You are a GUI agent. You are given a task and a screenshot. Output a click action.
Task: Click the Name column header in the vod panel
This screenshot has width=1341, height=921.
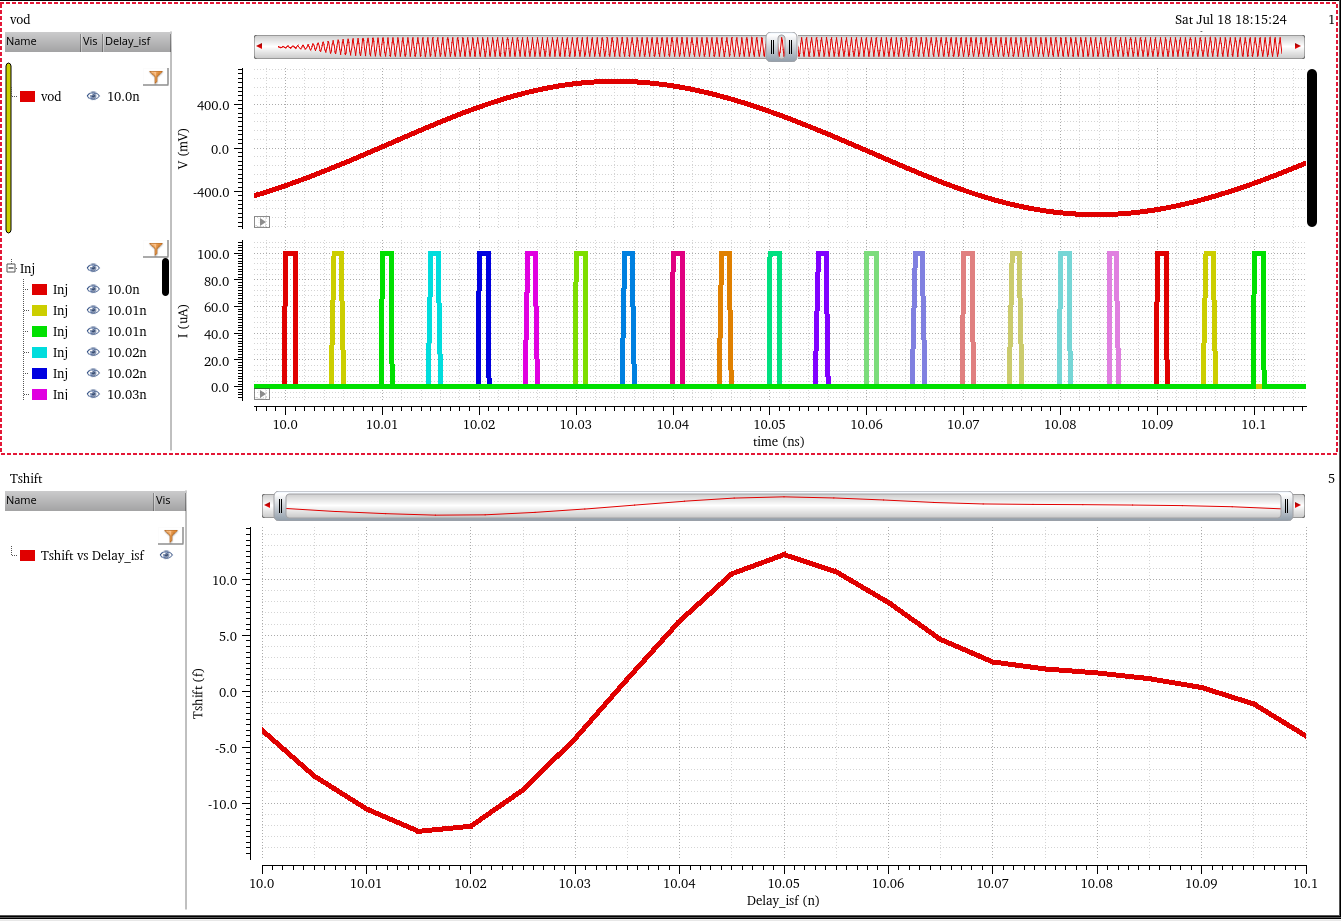tap(42, 41)
